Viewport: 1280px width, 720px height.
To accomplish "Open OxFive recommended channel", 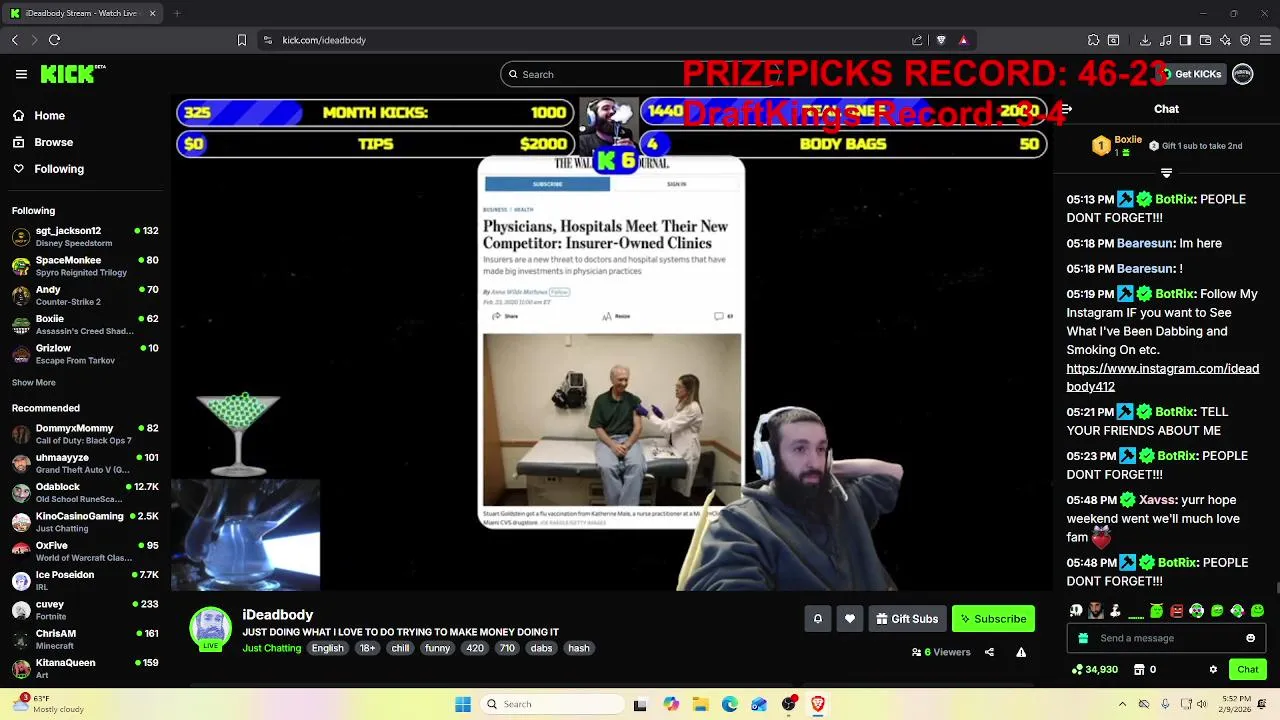I will point(86,551).
